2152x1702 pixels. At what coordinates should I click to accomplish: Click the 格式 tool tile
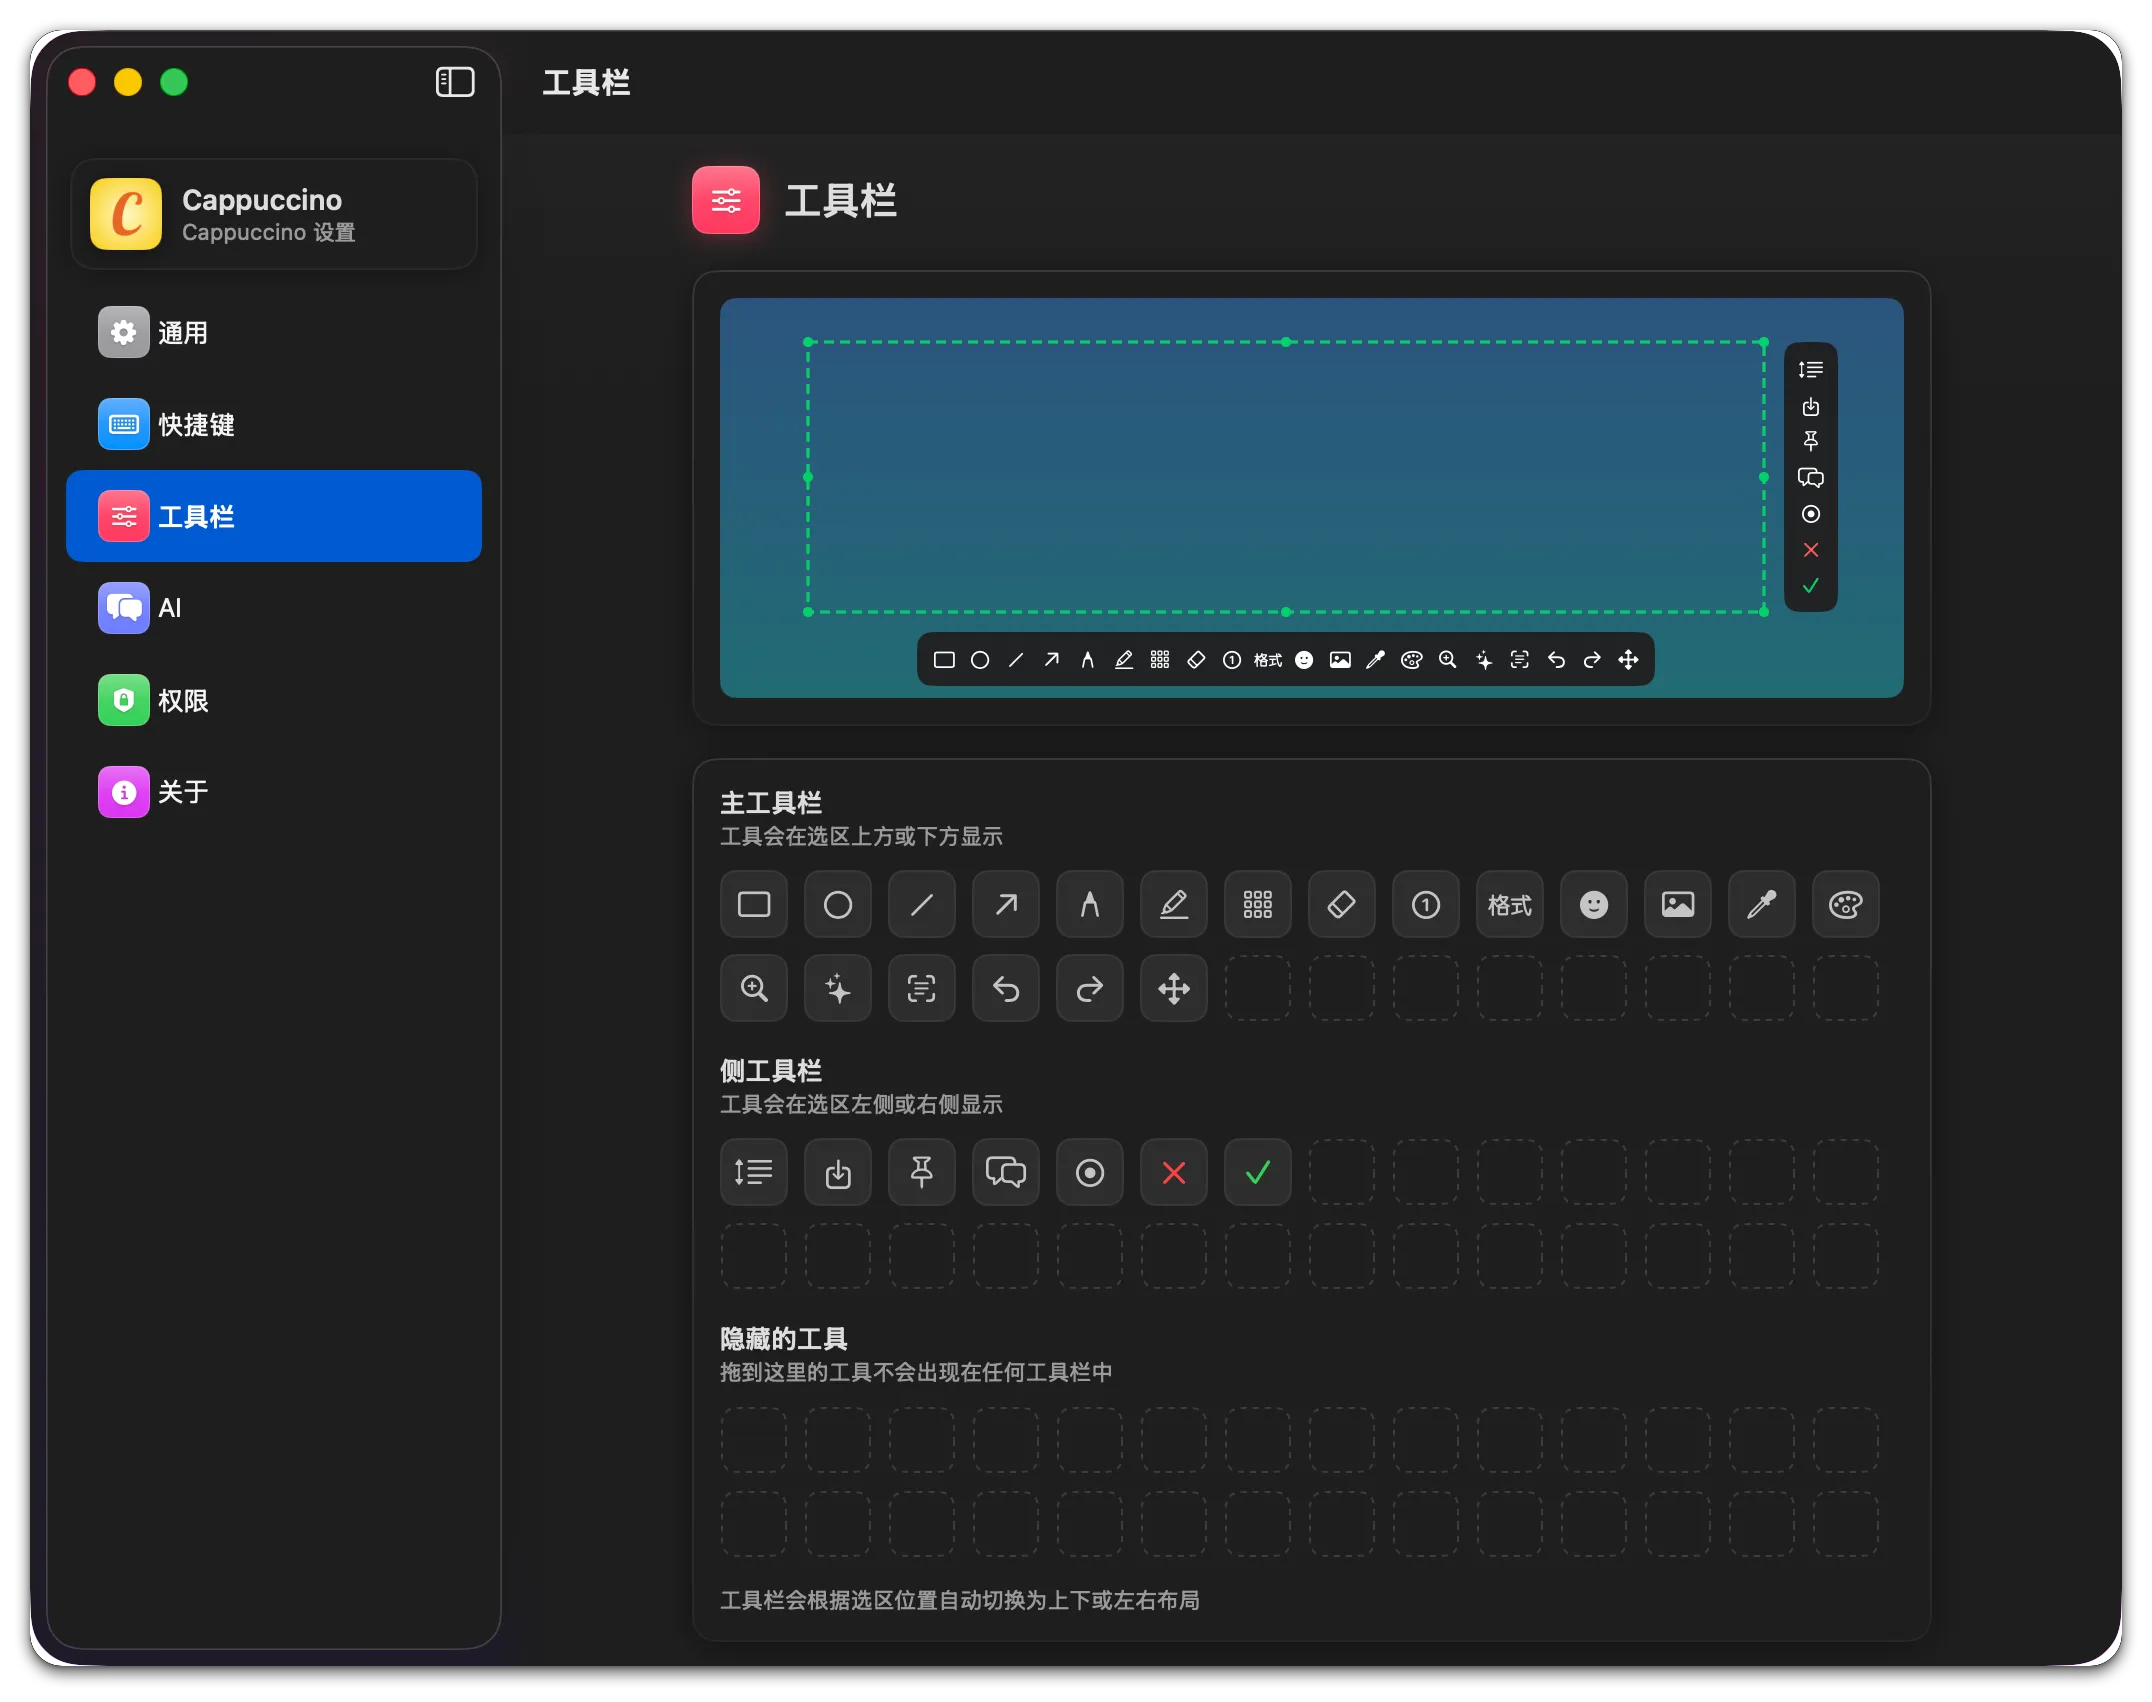[1510, 905]
